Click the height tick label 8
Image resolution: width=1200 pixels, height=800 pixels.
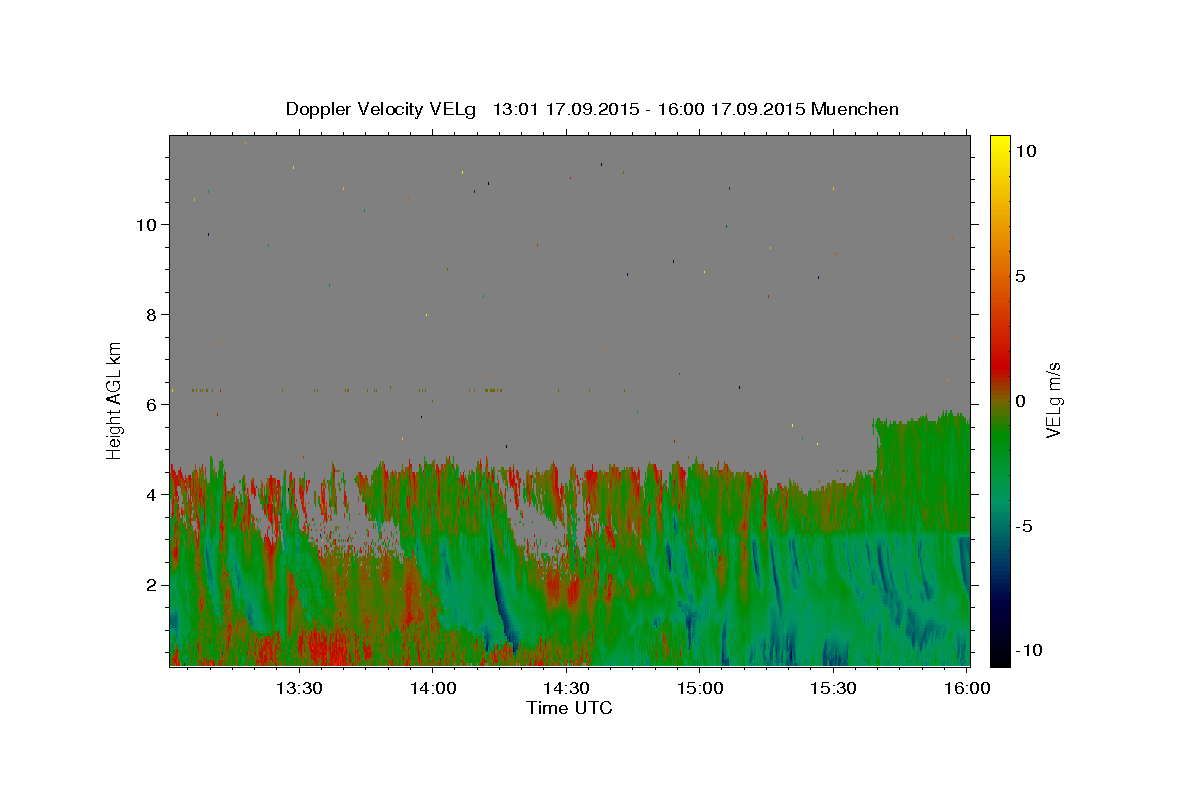[x=151, y=314]
